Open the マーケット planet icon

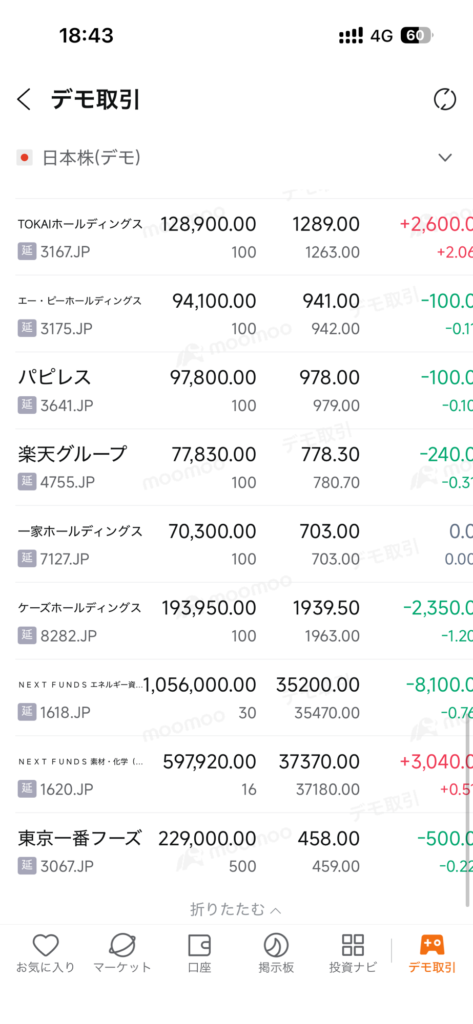[122, 944]
